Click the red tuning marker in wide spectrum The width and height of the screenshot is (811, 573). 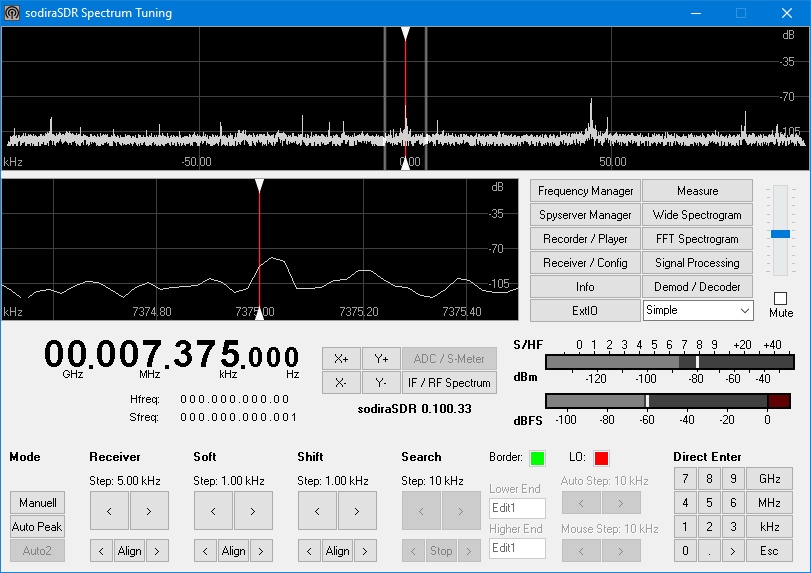coord(406,98)
